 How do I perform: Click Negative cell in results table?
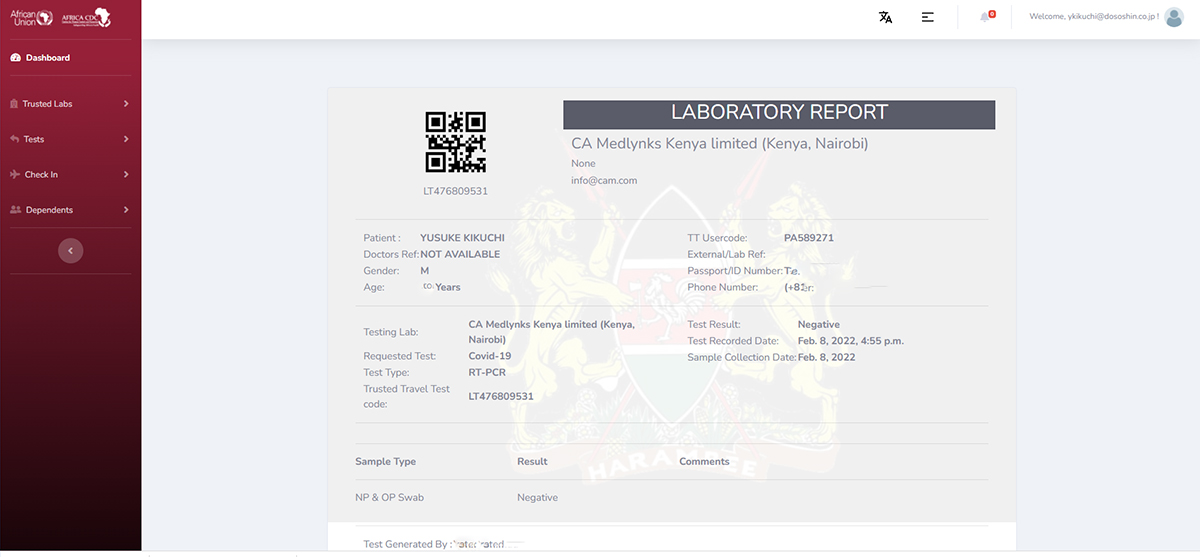coord(537,498)
